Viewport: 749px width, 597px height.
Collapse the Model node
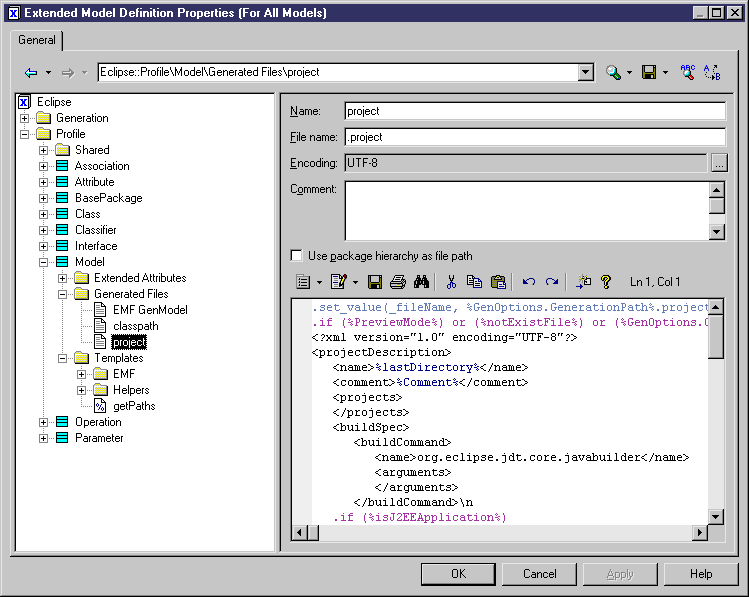coord(43,262)
